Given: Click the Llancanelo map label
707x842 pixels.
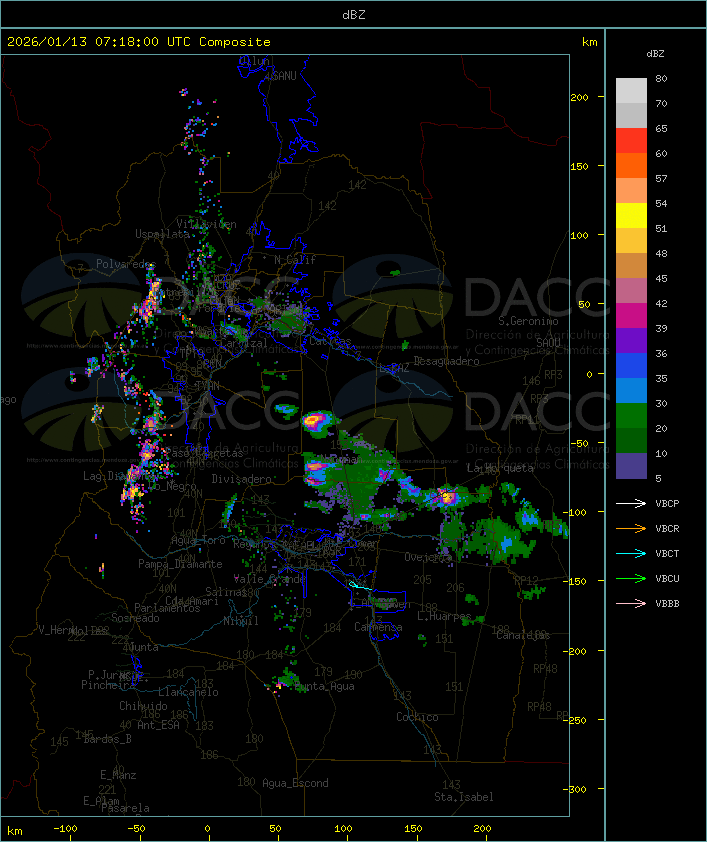Looking at the screenshot, I should point(188,692).
